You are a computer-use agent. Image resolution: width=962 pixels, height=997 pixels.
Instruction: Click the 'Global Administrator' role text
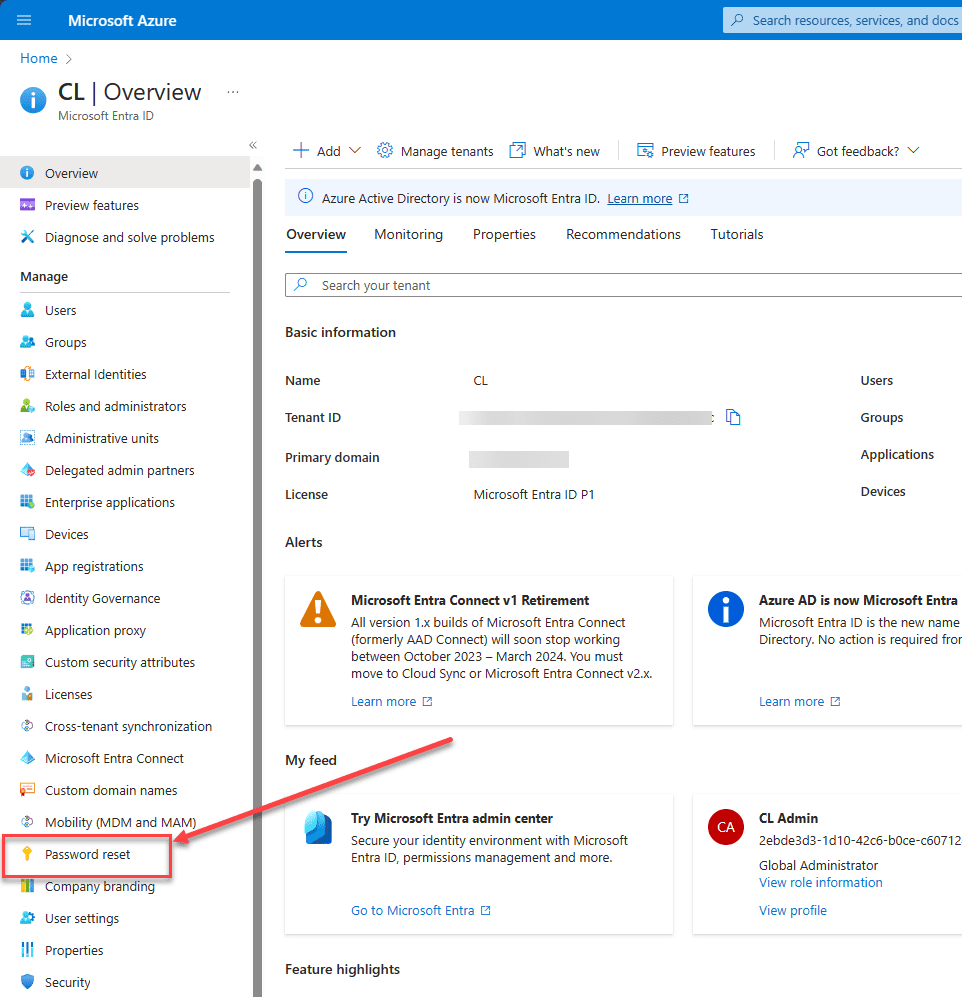[818, 865]
